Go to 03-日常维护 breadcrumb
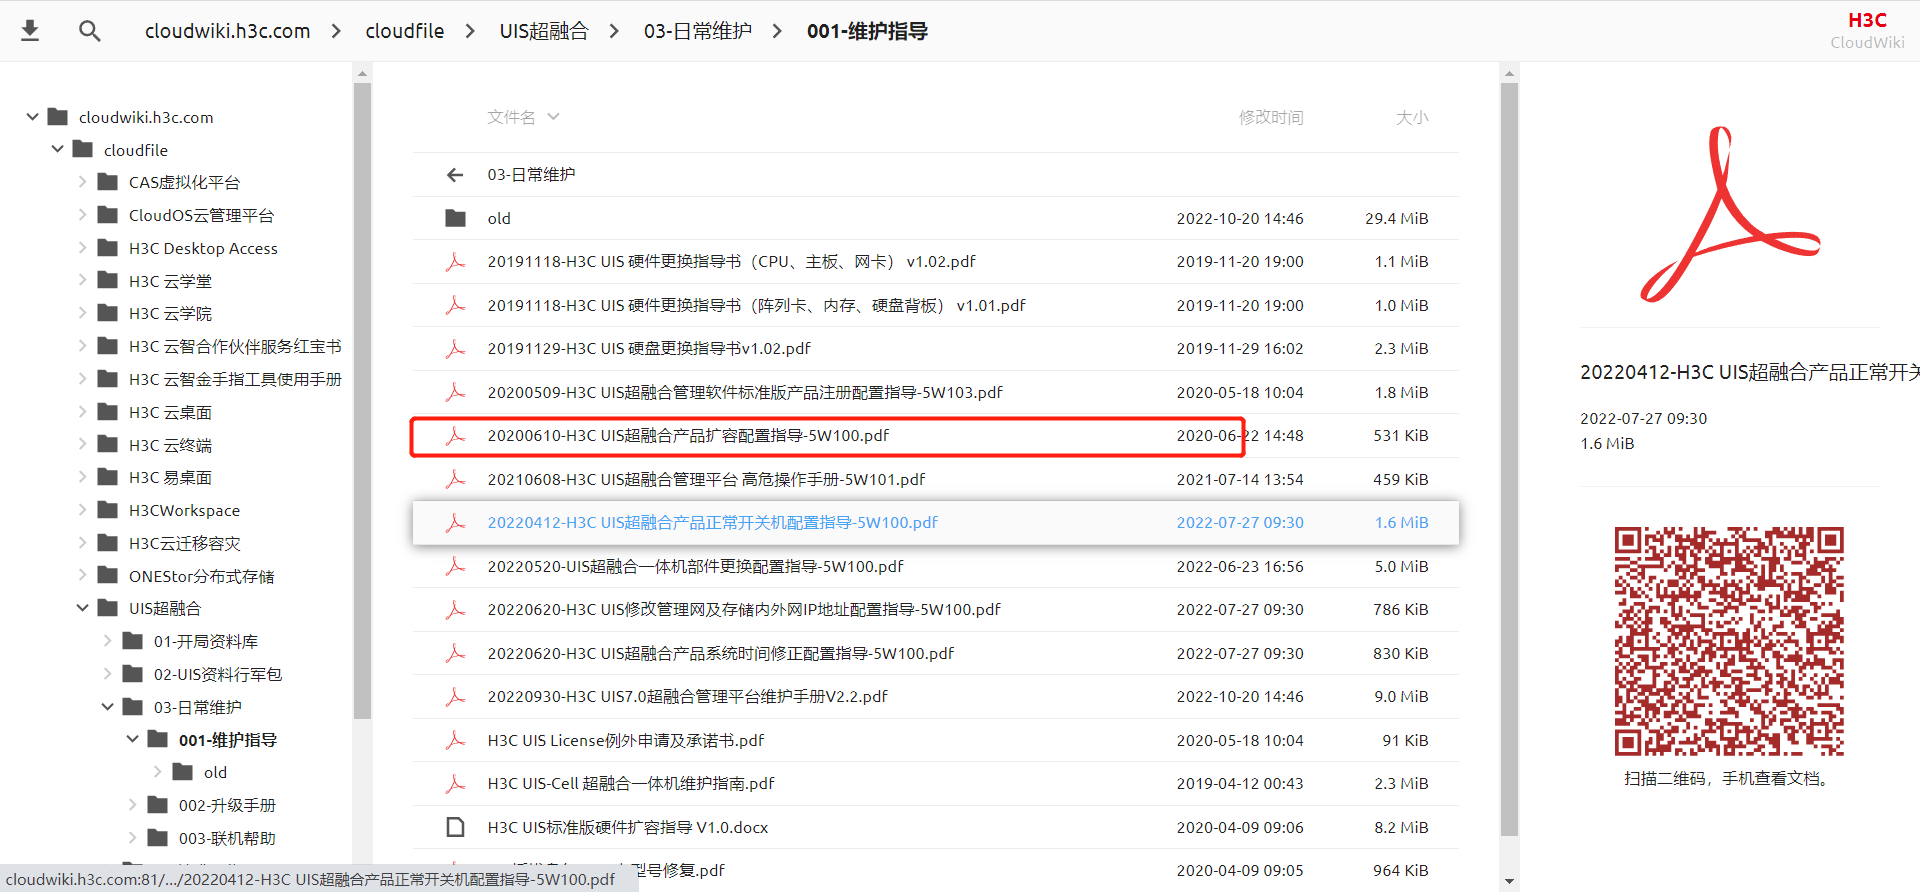Image resolution: width=1920 pixels, height=892 pixels. point(698,31)
